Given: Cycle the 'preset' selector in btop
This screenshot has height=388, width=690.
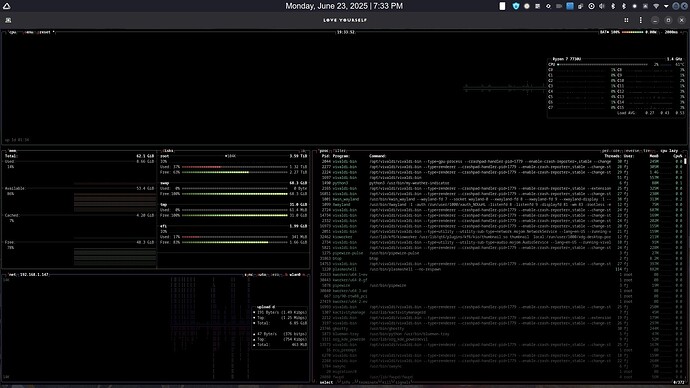Looking at the screenshot, I should click(x=45, y=32).
